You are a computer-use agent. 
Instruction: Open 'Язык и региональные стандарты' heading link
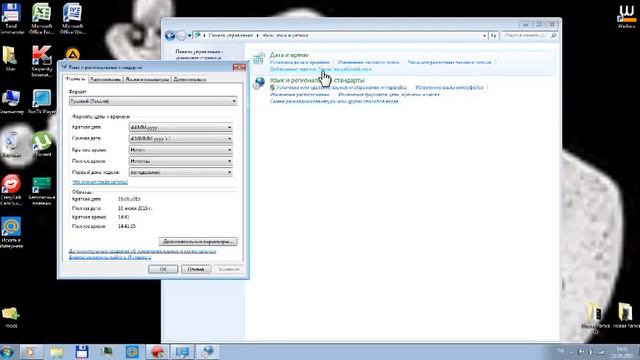coord(317,80)
